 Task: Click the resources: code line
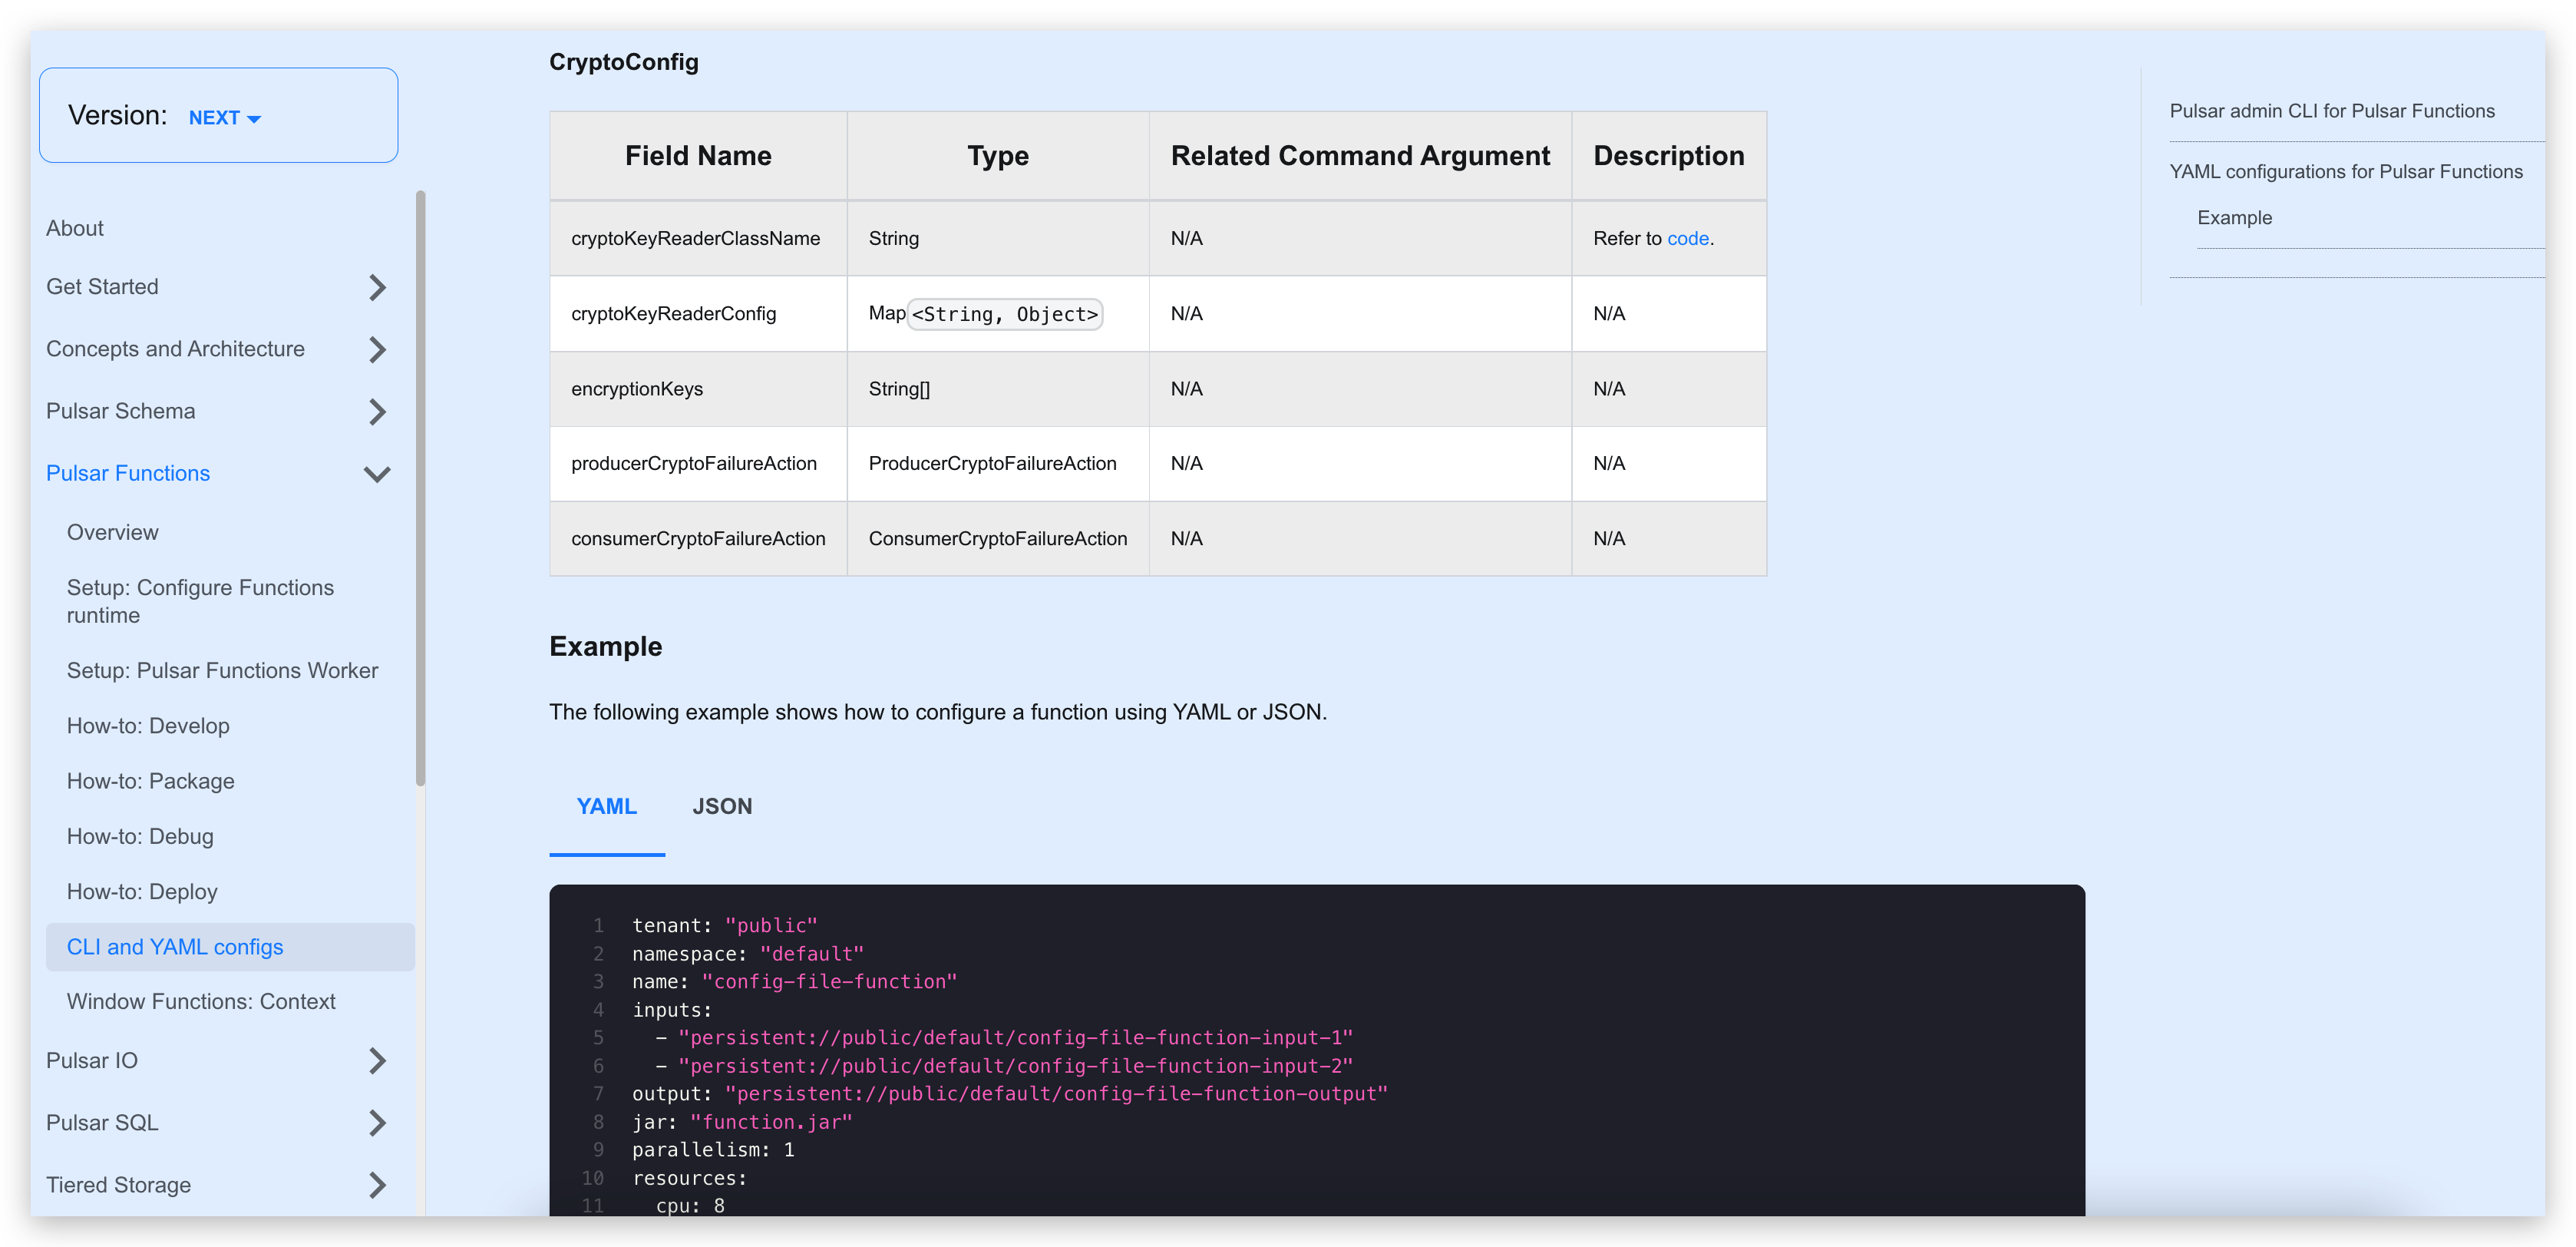tap(690, 1178)
